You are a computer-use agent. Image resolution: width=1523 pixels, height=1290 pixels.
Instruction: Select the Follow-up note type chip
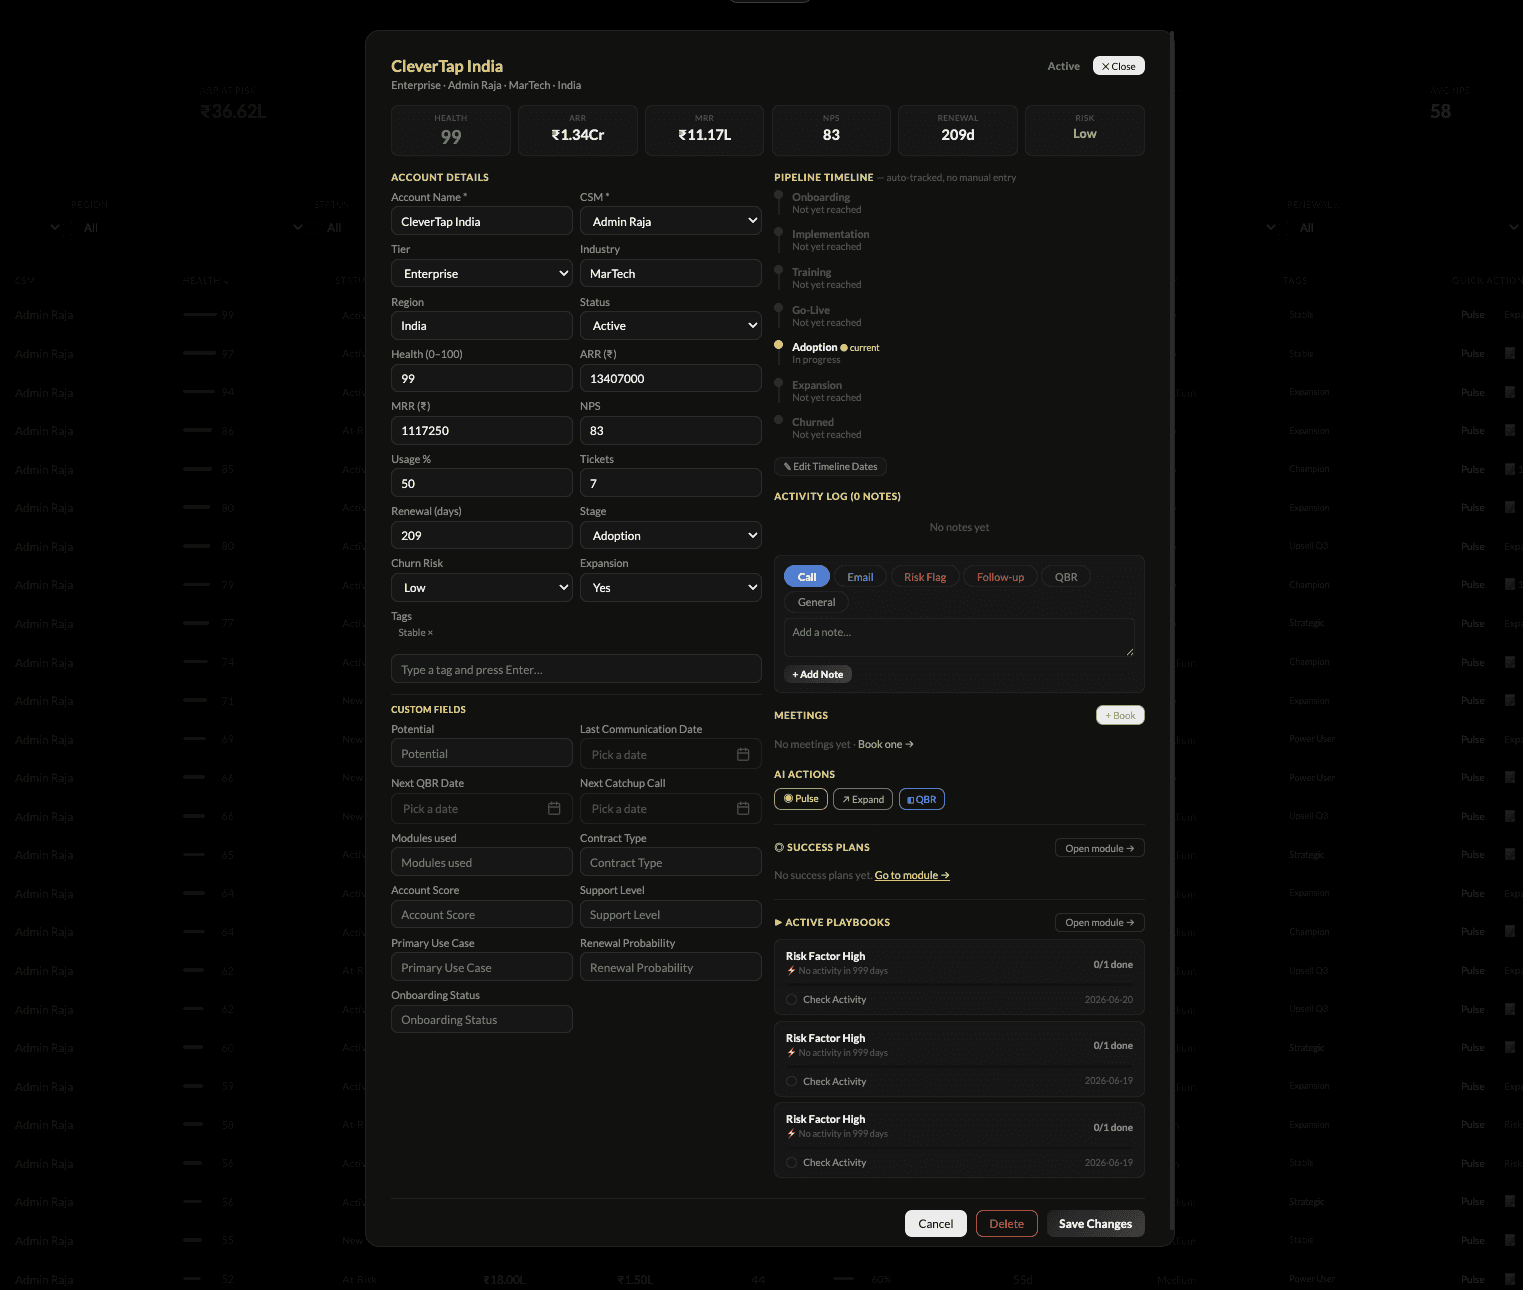[x=1000, y=577]
